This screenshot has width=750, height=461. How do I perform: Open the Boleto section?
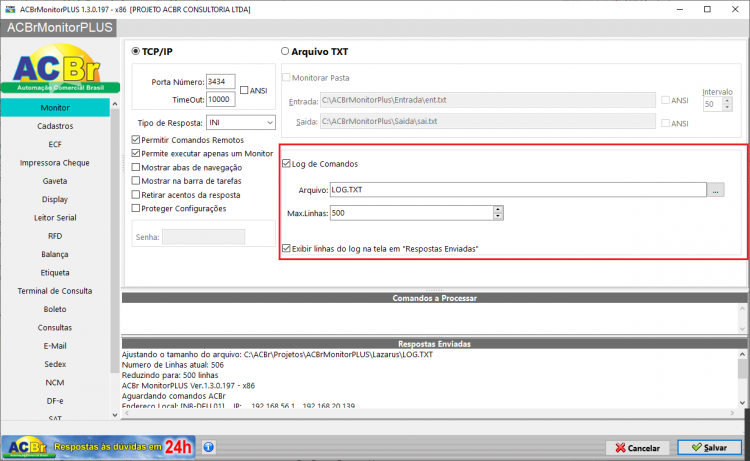pyautogui.click(x=55, y=309)
